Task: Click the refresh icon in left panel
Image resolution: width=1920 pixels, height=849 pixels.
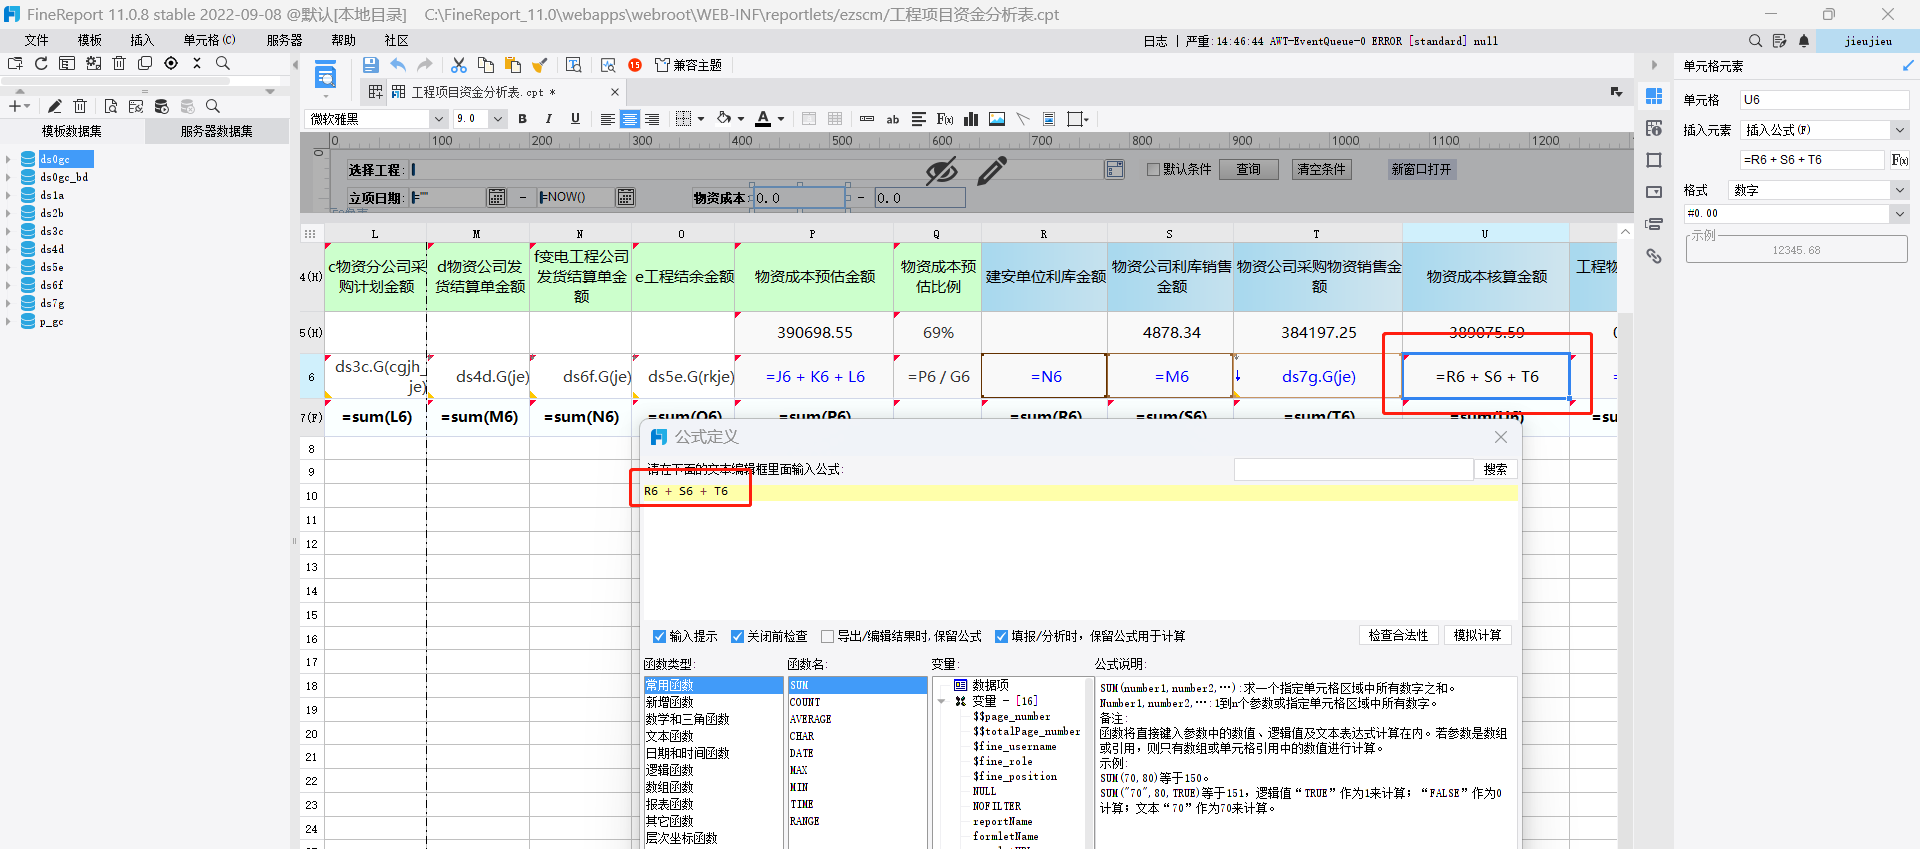Action: [41, 63]
